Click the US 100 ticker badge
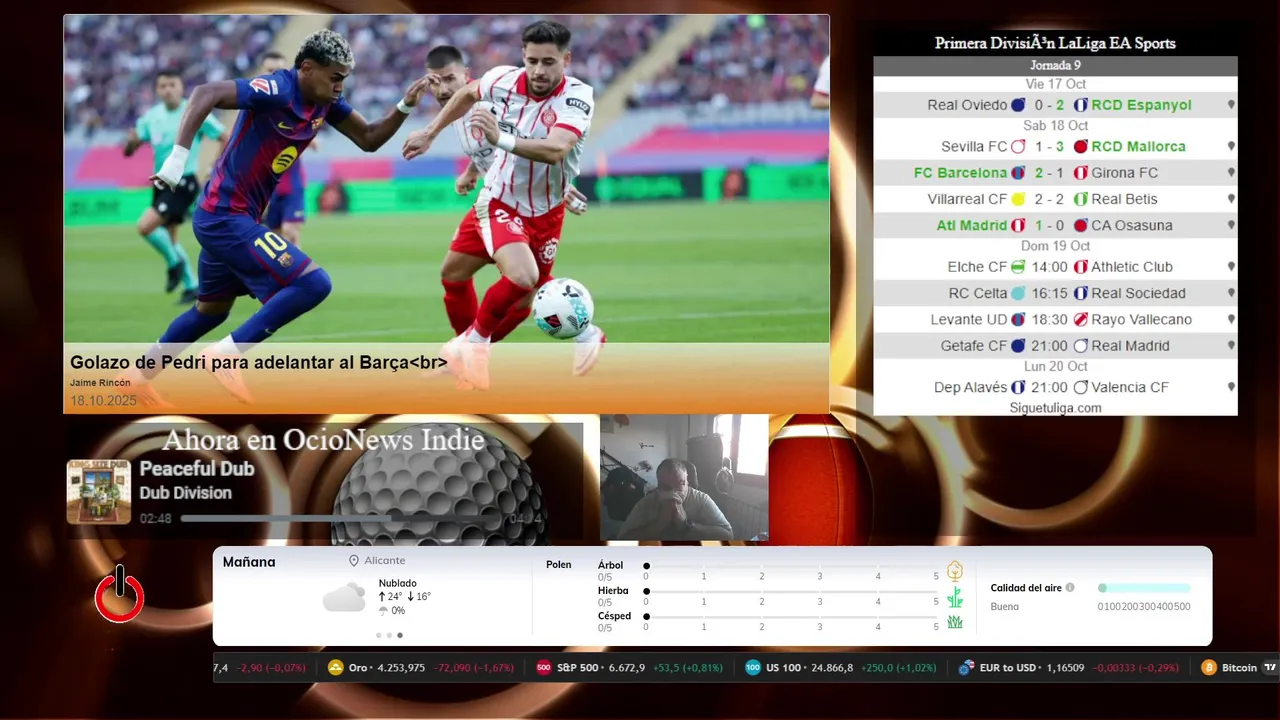The image size is (1280, 720). coord(753,667)
